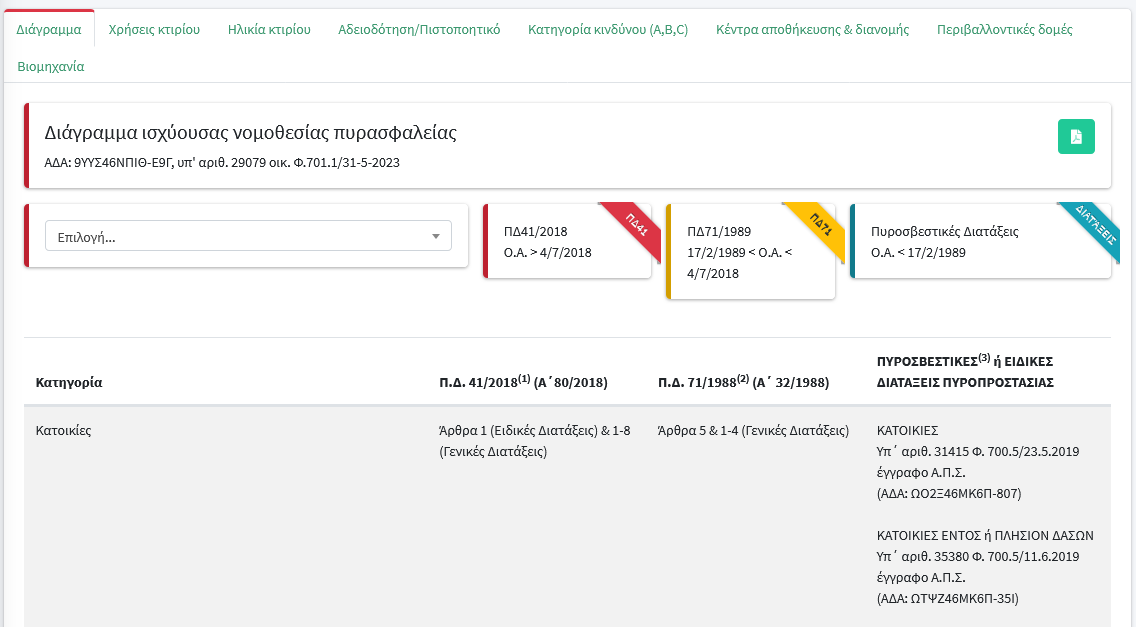Click the dropdown arrow in Επιλογή box
The width and height of the screenshot is (1136, 627).
436,237
